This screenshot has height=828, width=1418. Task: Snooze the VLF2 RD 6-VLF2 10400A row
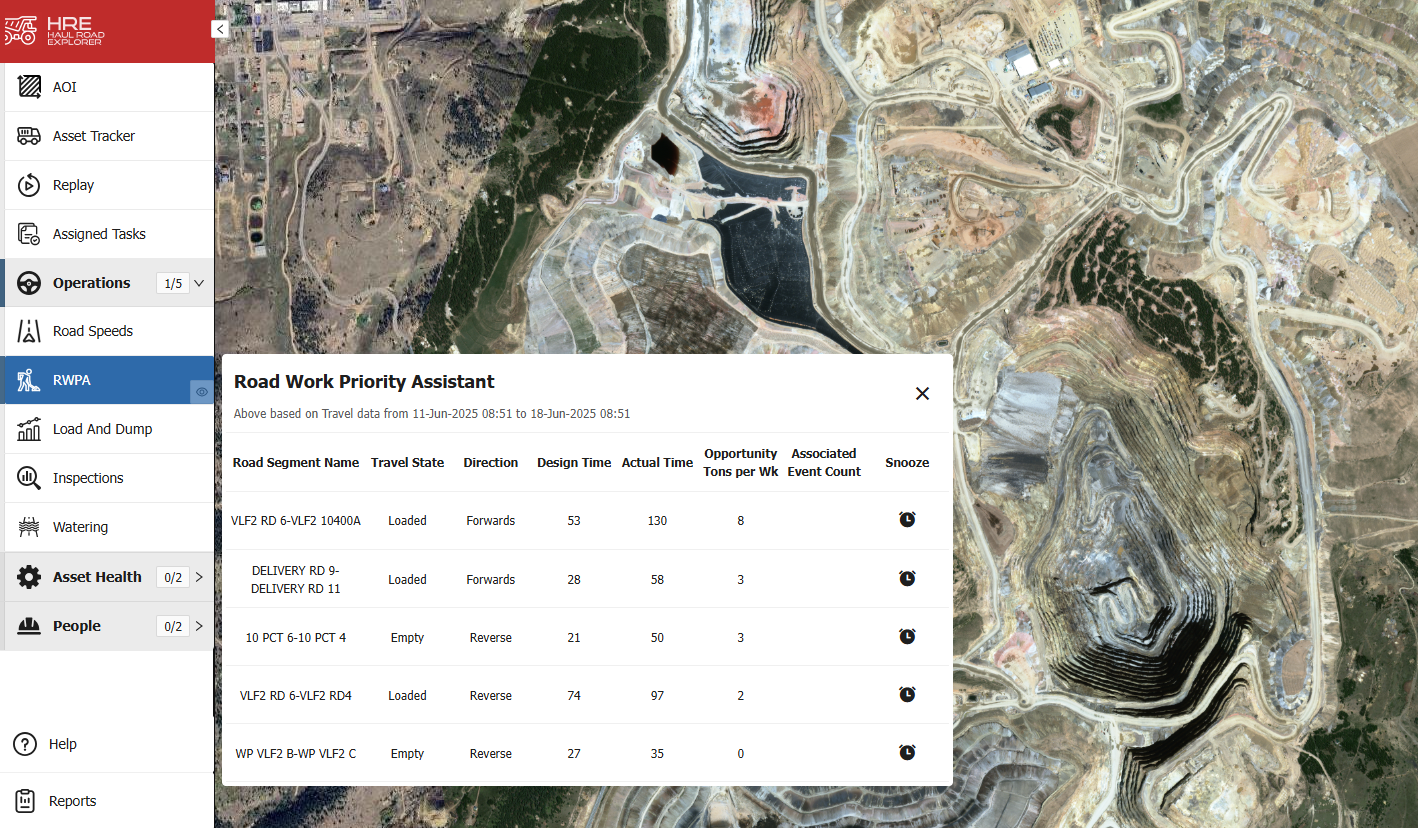click(x=907, y=519)
